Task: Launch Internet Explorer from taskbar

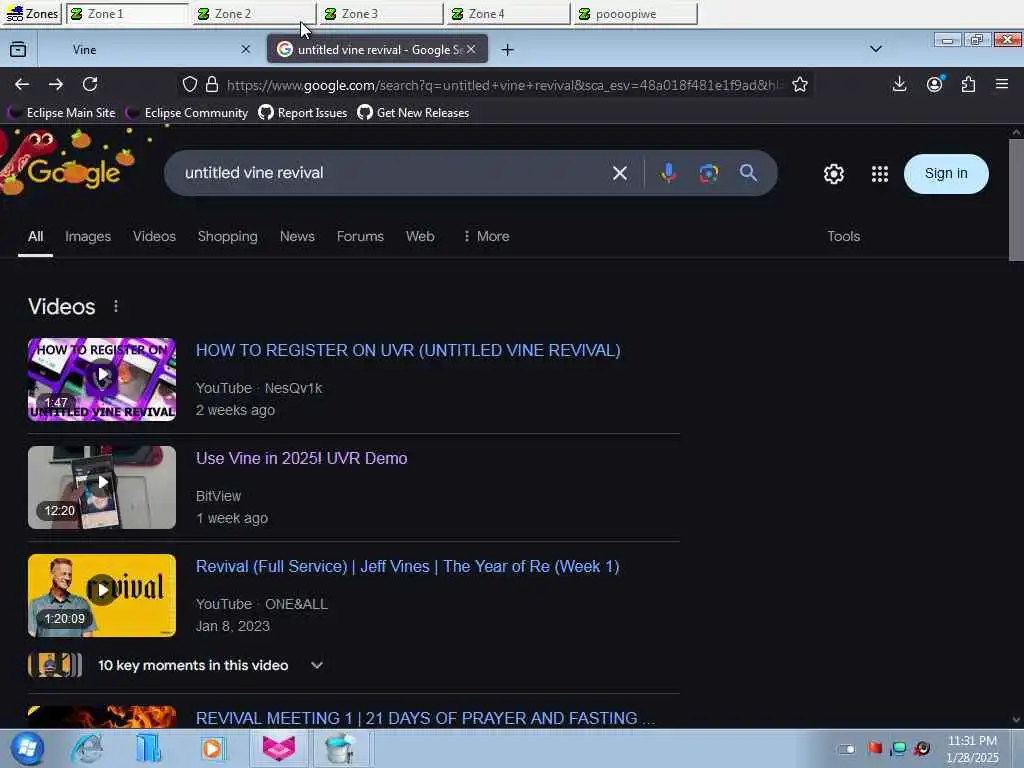Action: [87, 748]
